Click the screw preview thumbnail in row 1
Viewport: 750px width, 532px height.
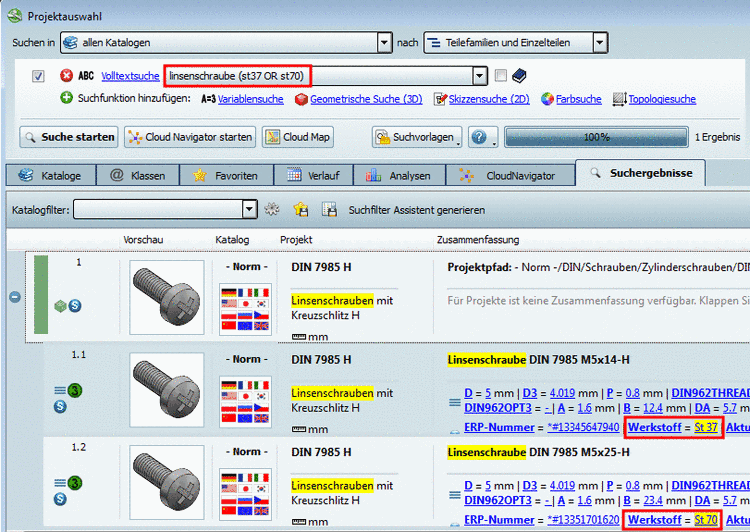pyautogui.click(x=166, y=297)
